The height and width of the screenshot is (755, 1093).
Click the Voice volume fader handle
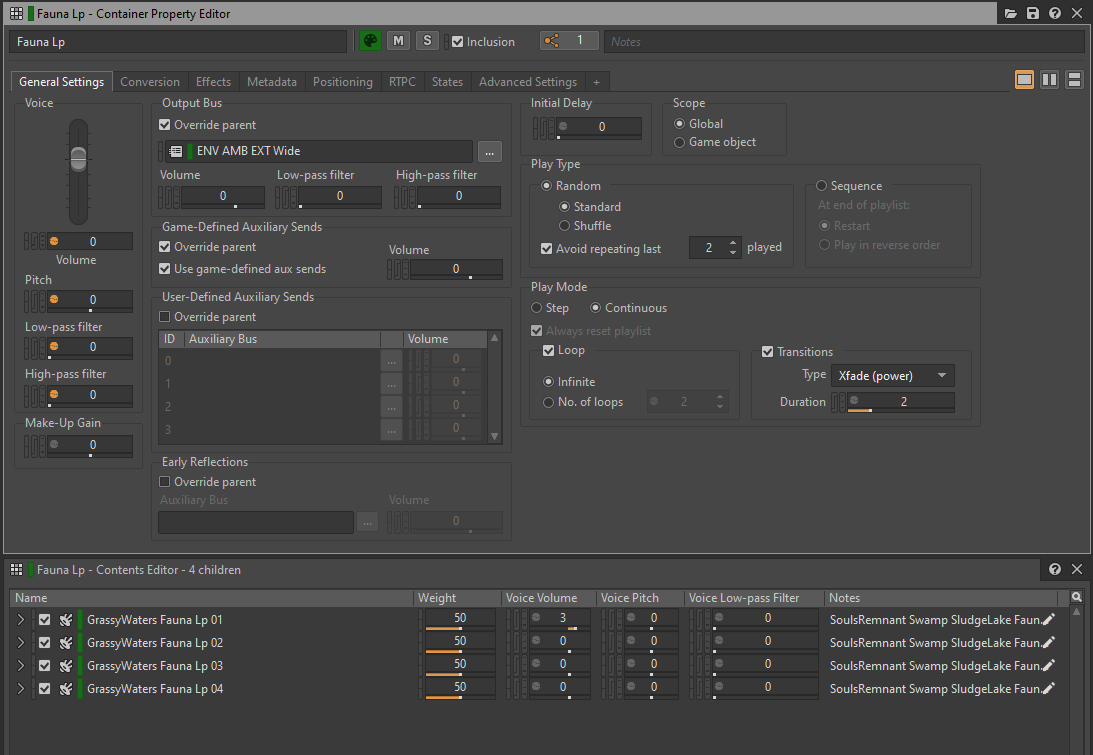[78, 157]
